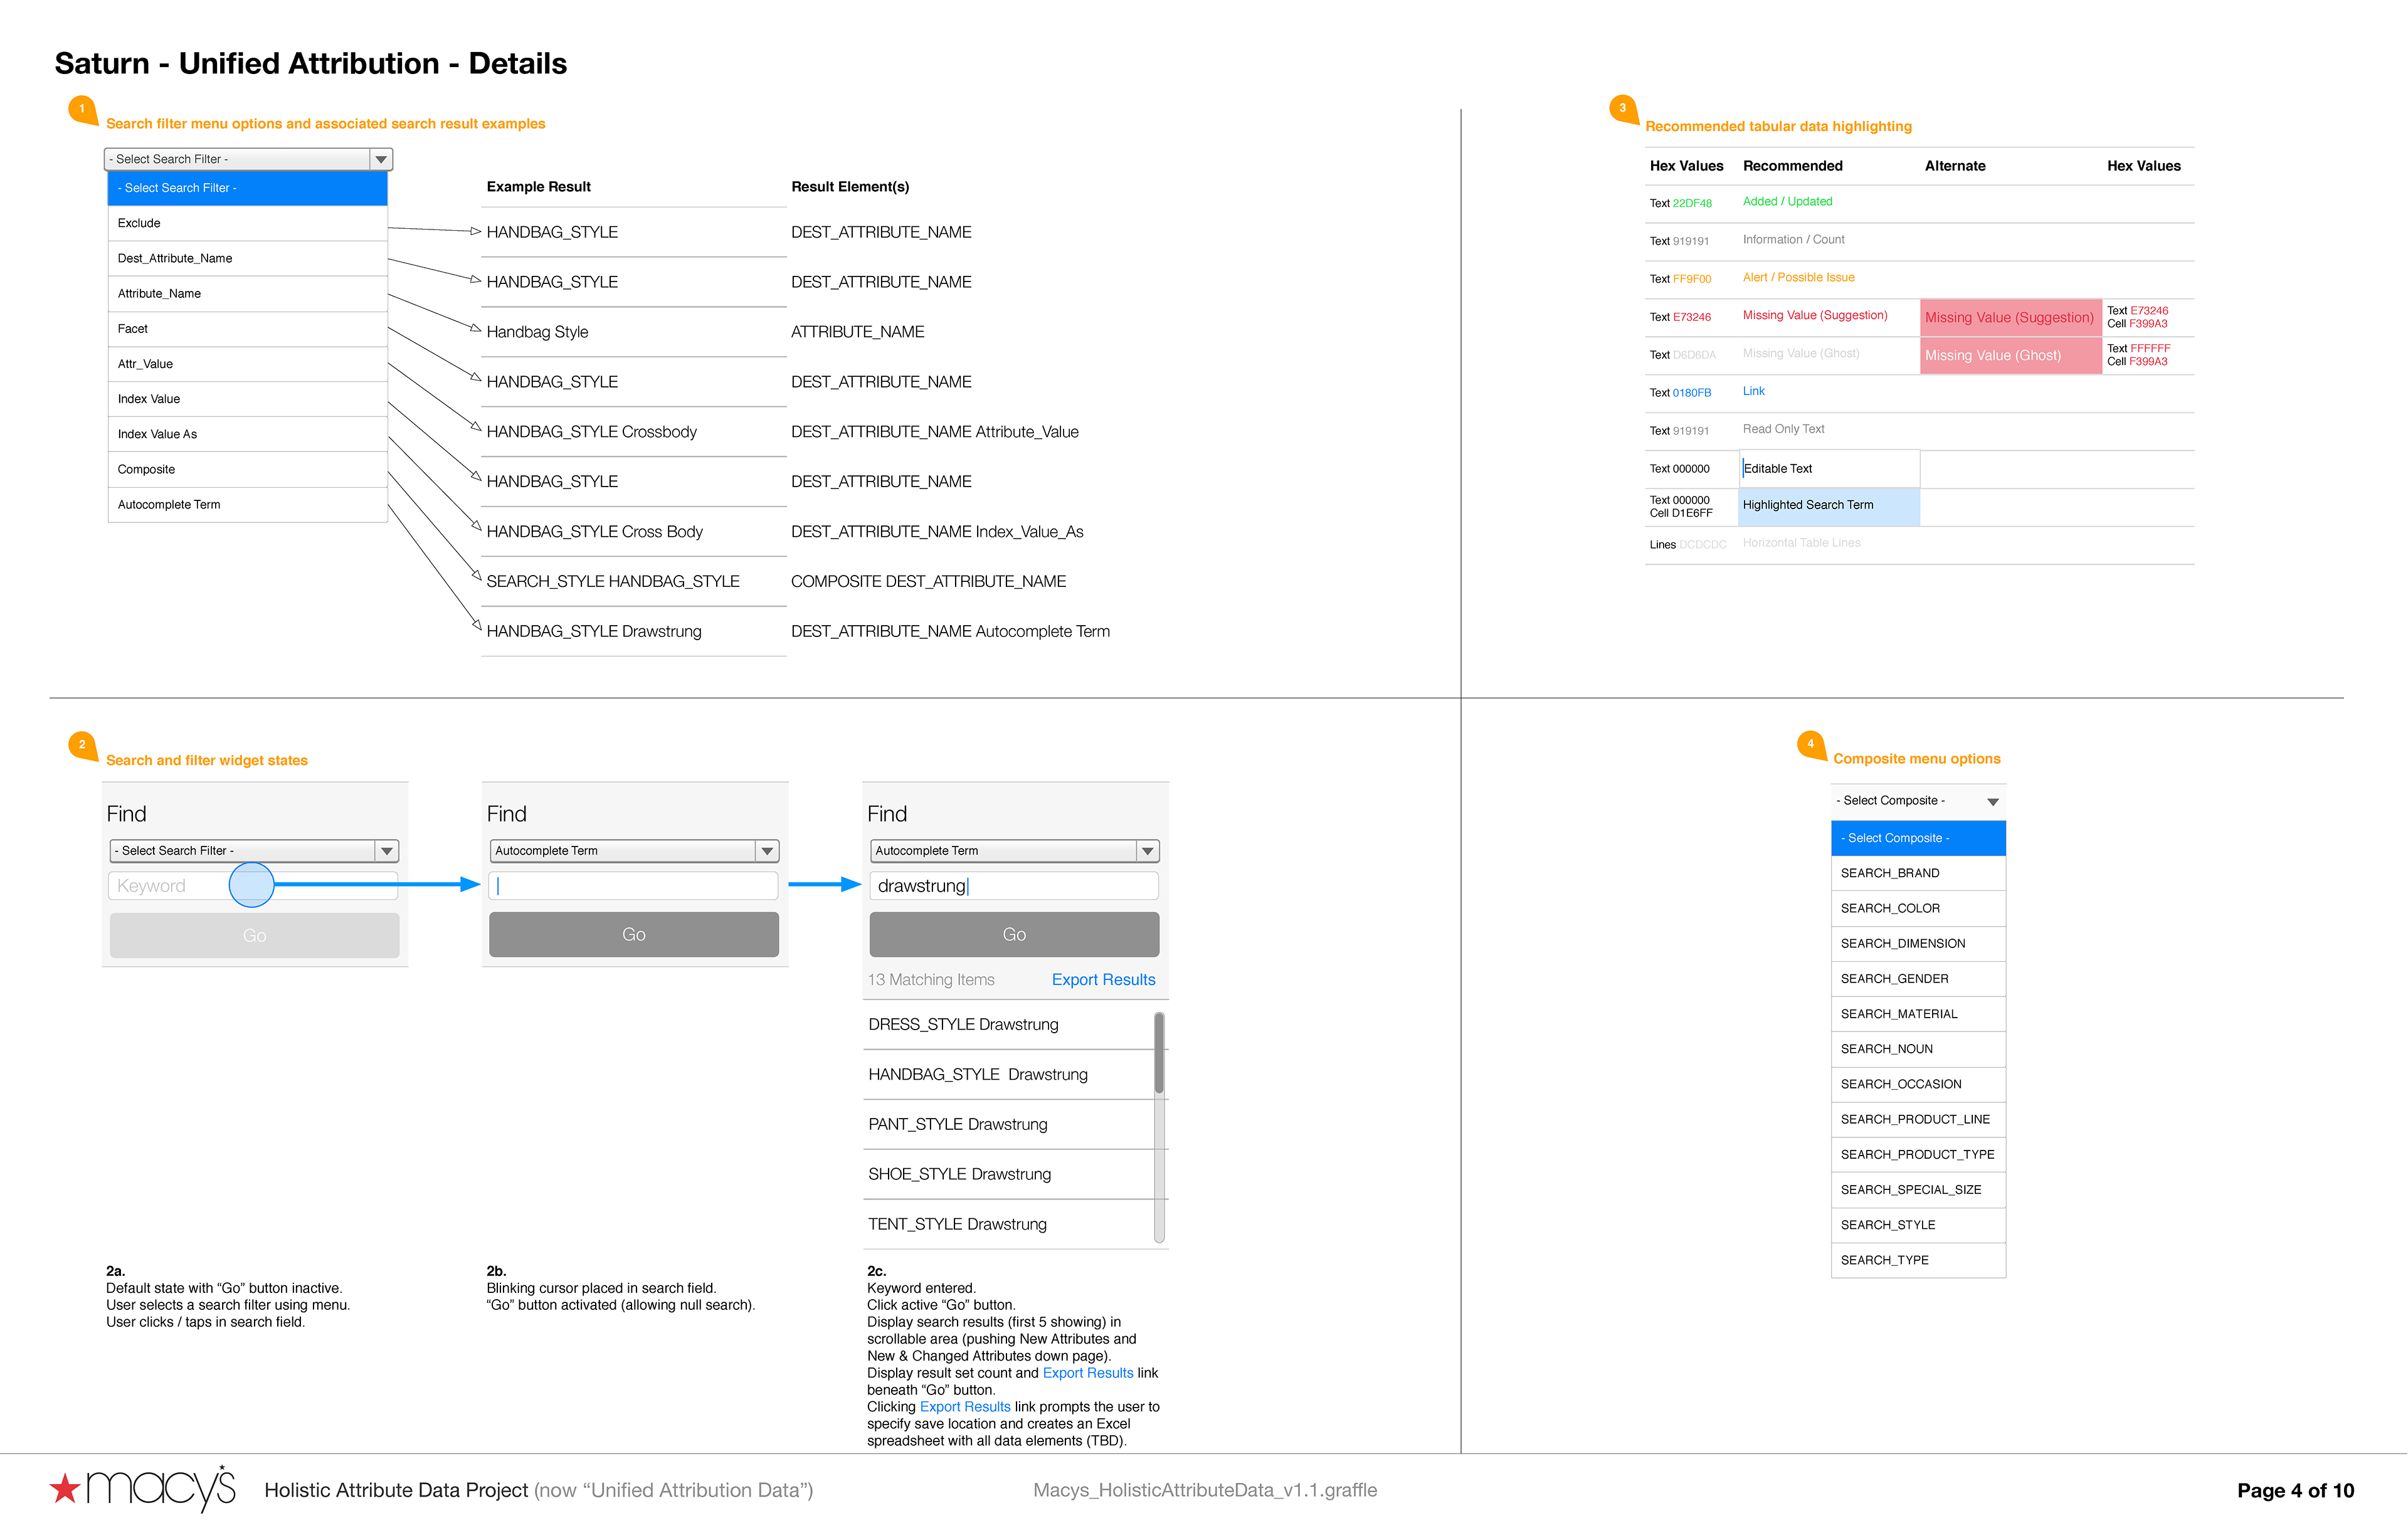Click into the empty search field with cursor
Viewport: 2408px width, 1523px height.
coord(633,886)
